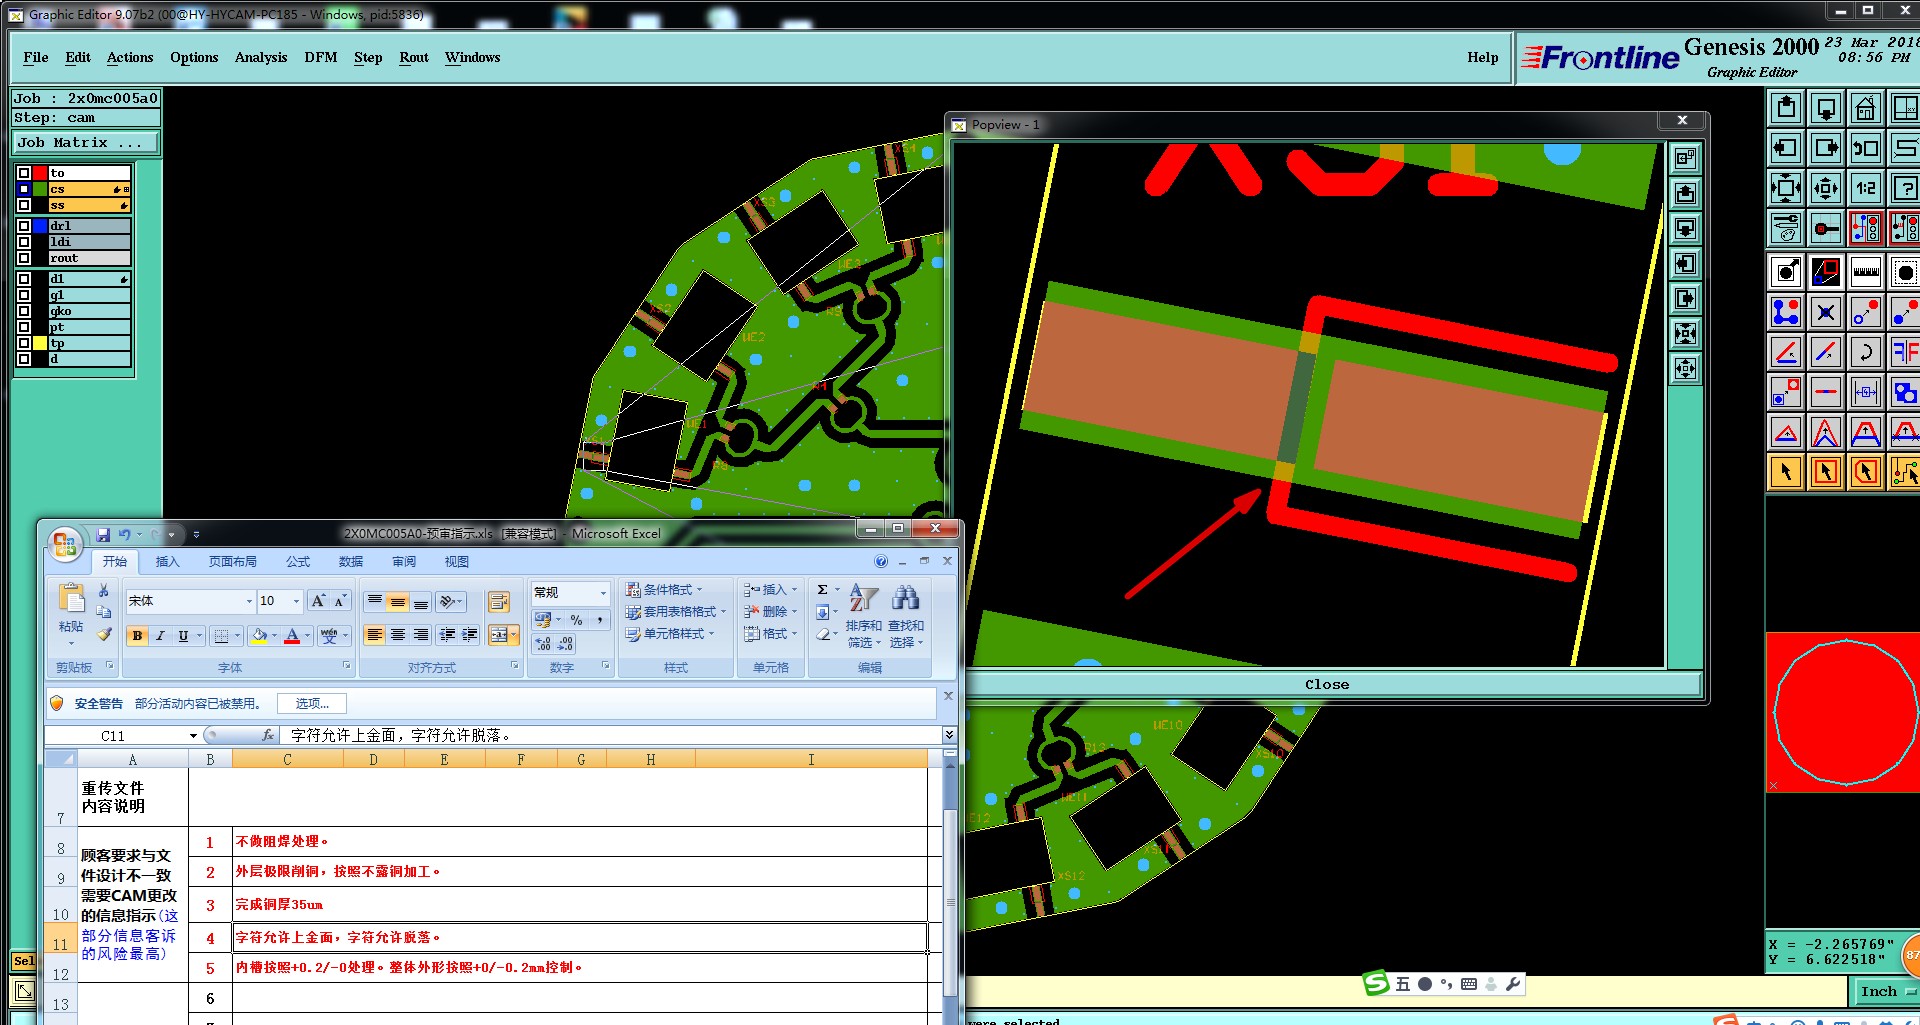The width and height of the screenshot is (1920, 1025).
Task: Click the 1:2 zoom scale icon
Action: (1865, 188)
